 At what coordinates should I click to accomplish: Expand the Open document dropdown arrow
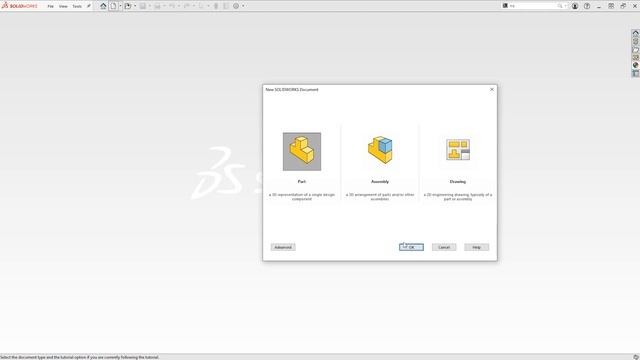[x=135, y=6]
